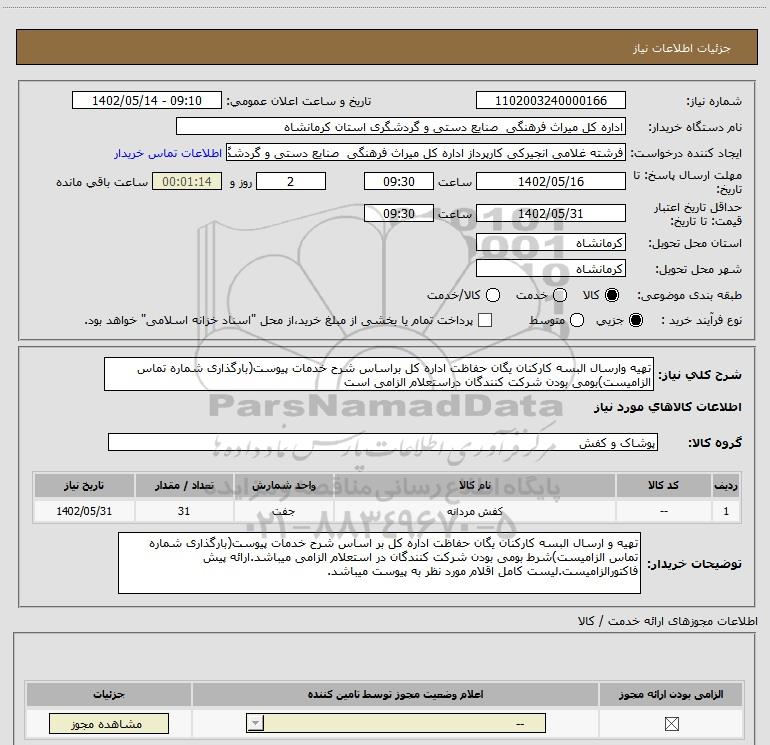Click the ردیف column header
The image size is (770, 745).
tap(726, 485)
